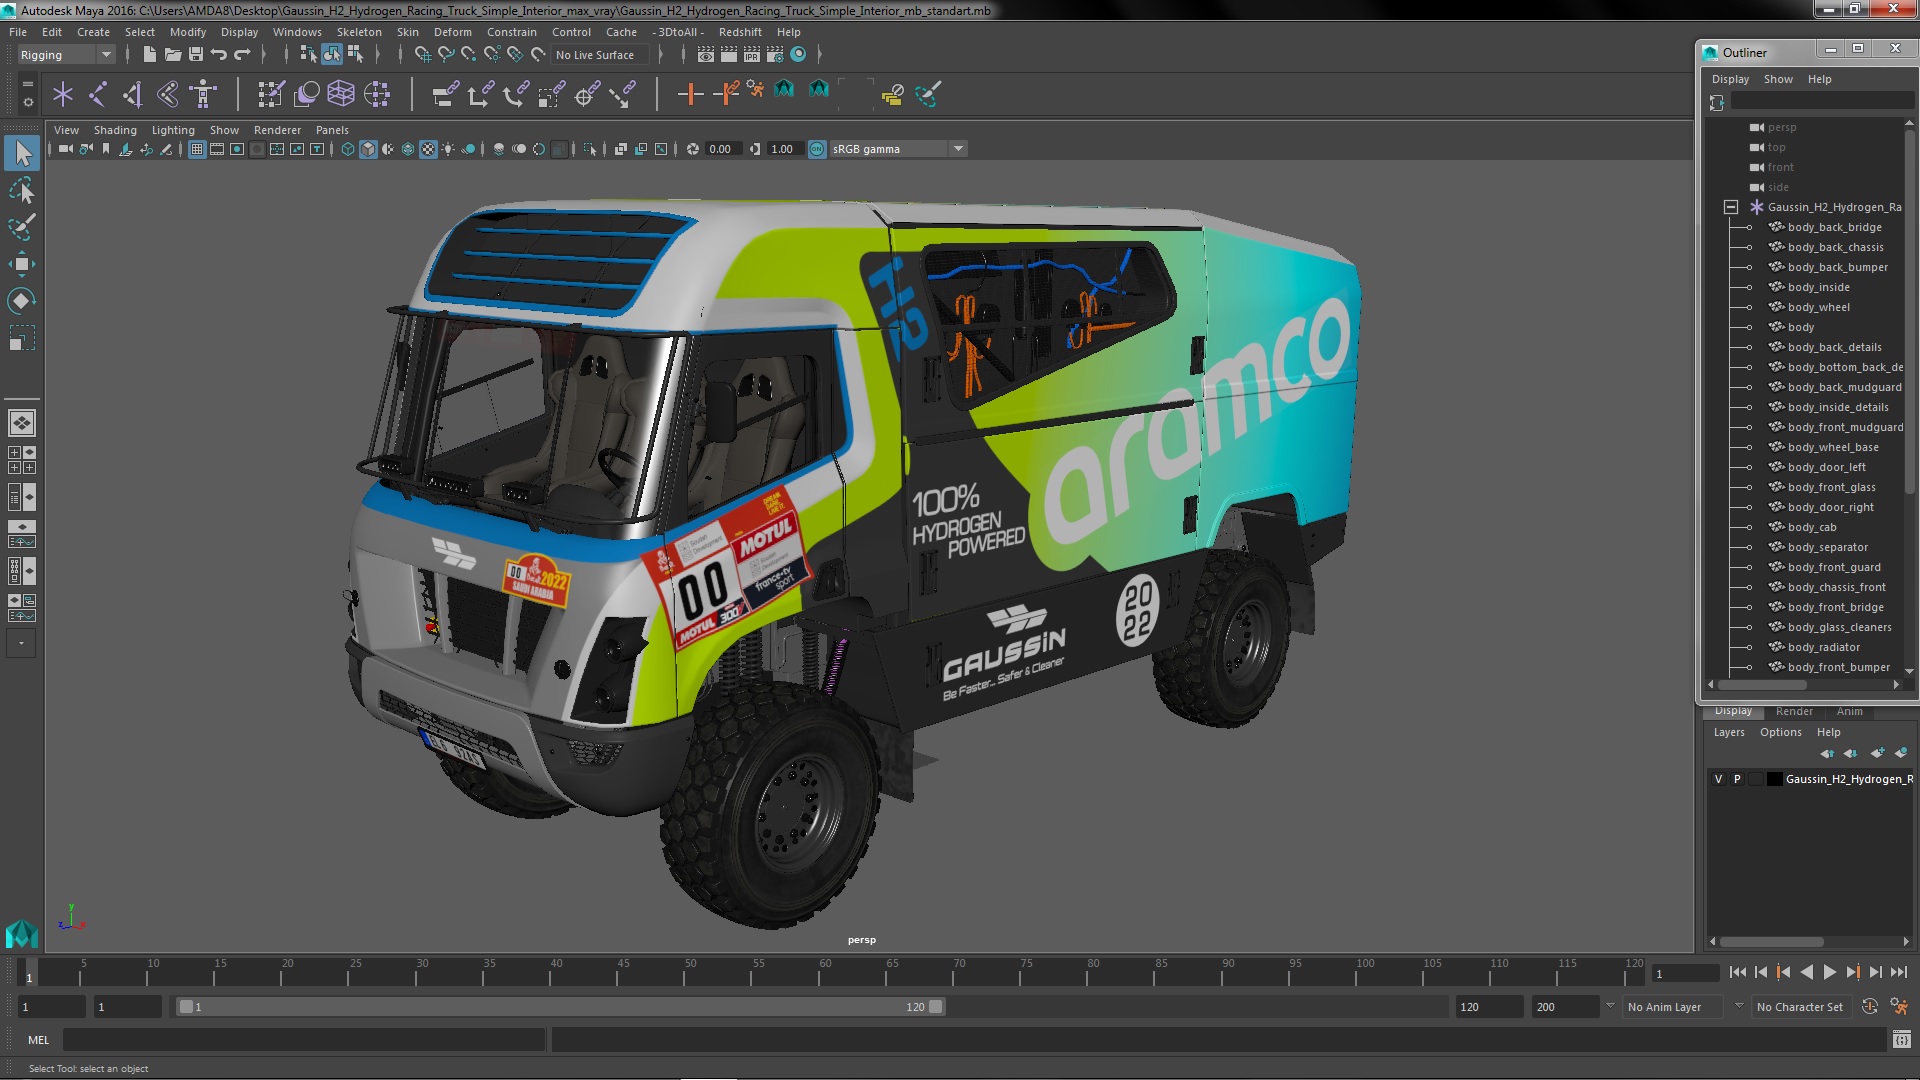Screen dimensions: 1920x1080
Task: Click the Save scene icon
Action: tap(196, 54)
